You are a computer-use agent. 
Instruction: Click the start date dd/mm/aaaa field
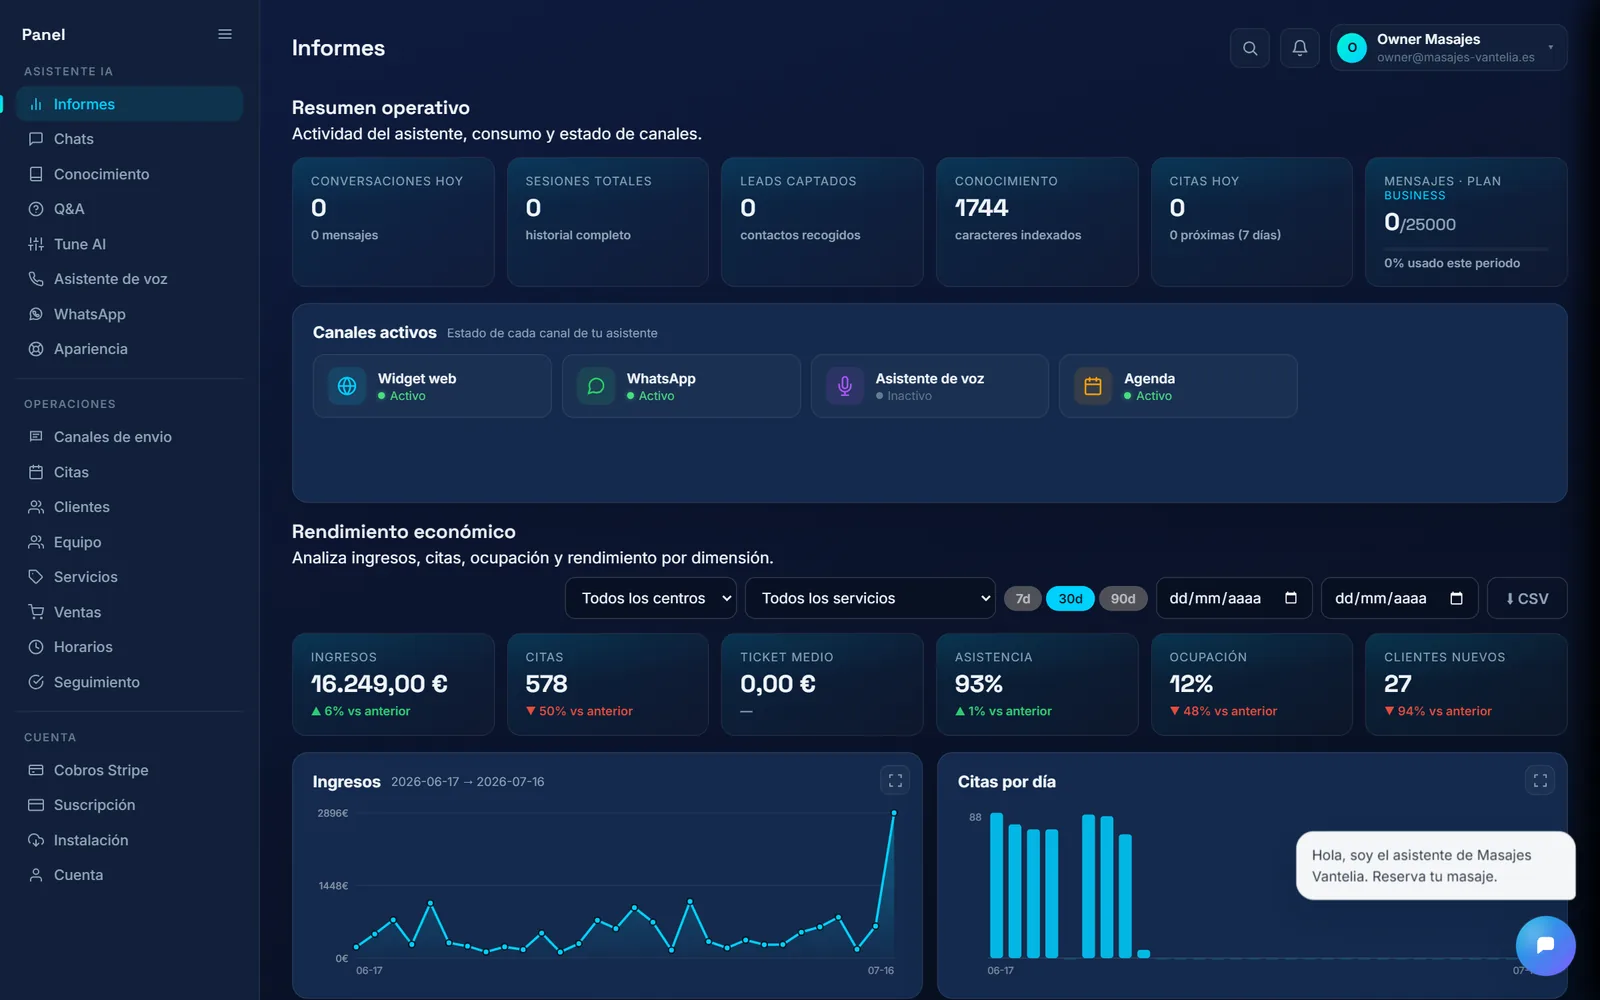click(1234, 598)
